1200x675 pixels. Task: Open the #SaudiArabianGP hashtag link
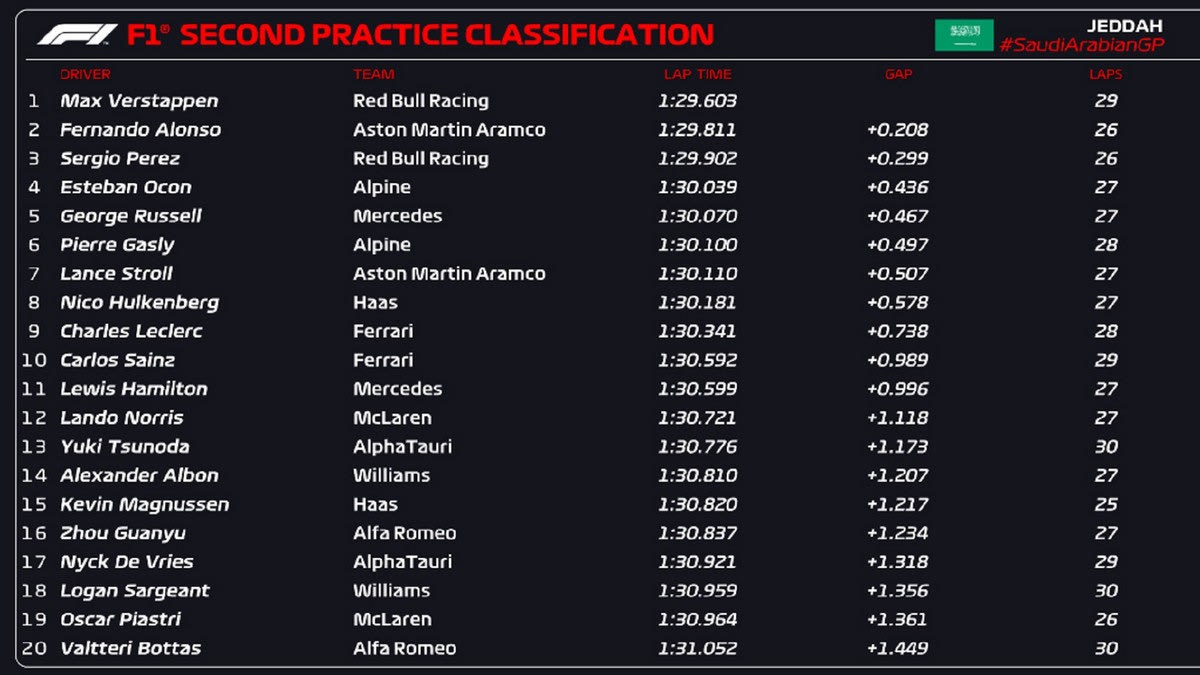coord(1081,46)
